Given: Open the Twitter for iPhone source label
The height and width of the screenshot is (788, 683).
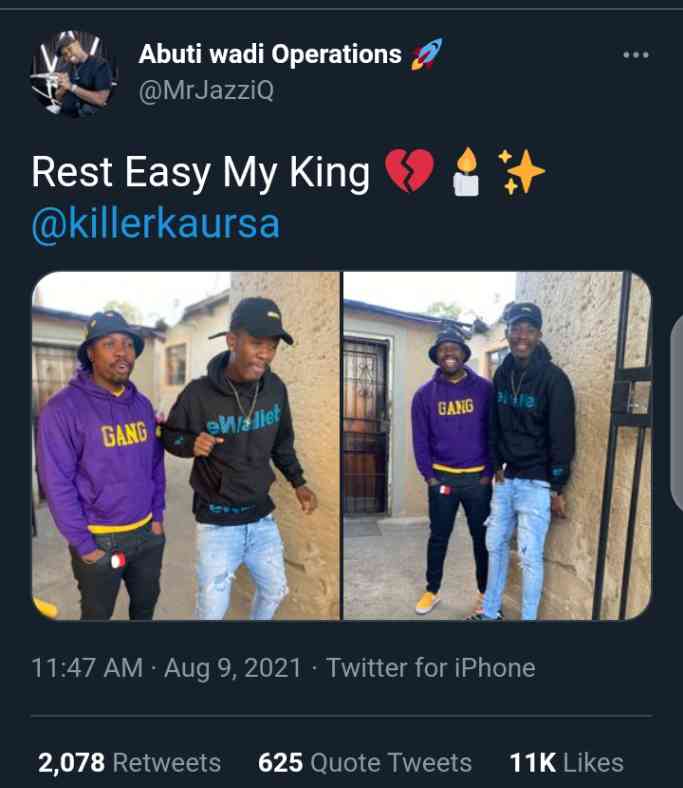Looking at the screenshot, I should pos(431,668).
